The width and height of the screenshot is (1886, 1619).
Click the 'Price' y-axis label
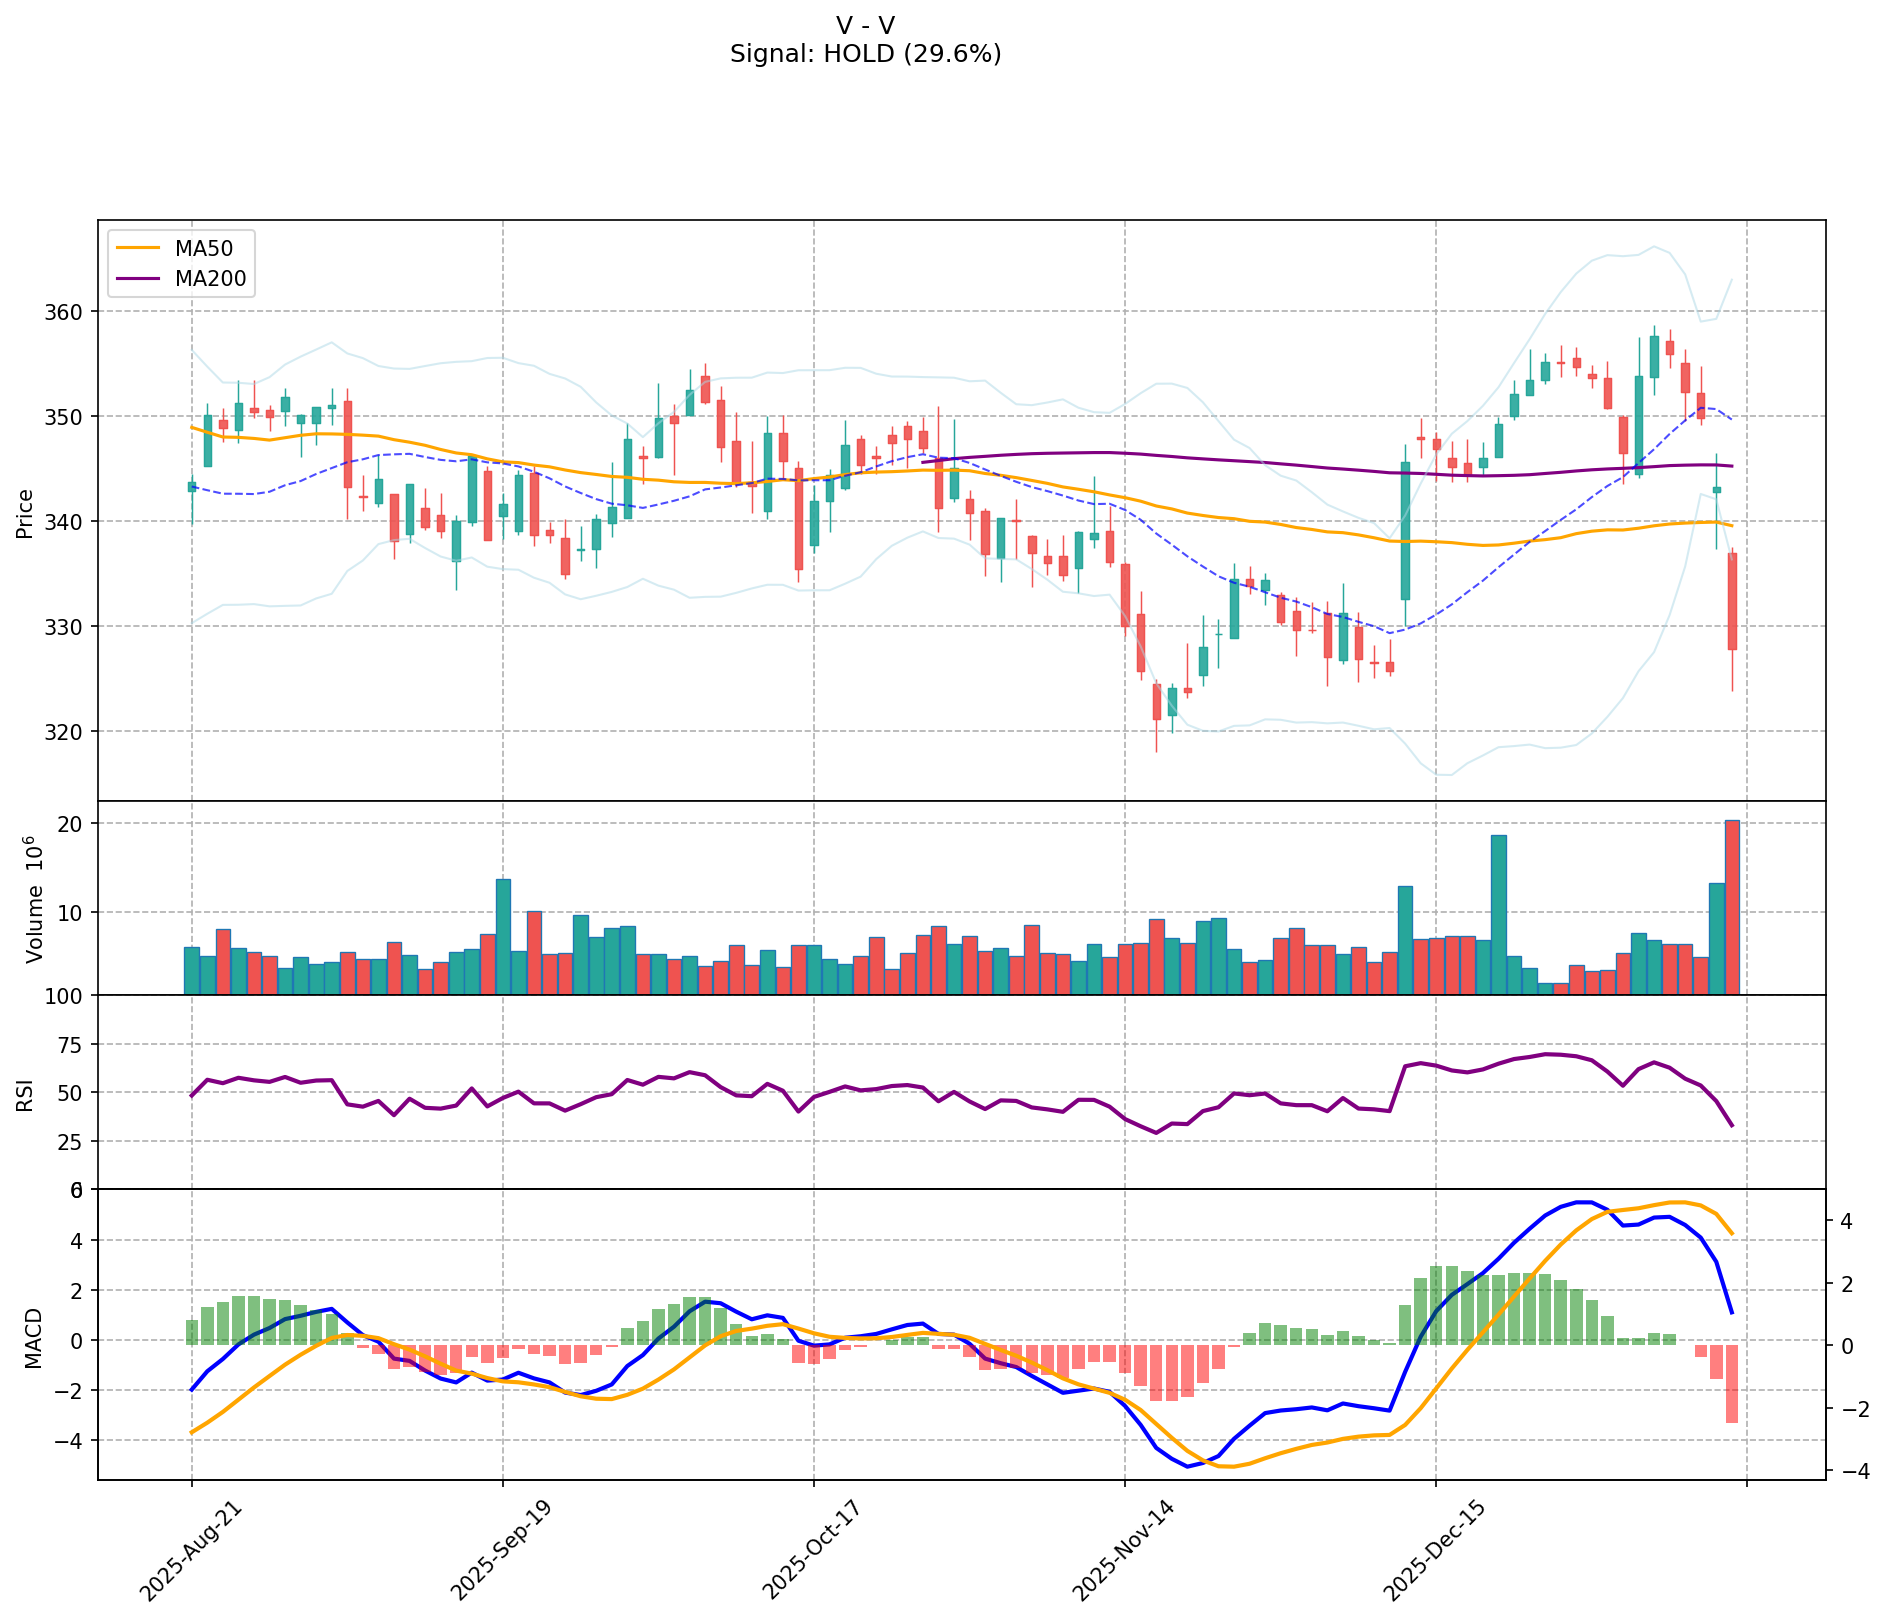pos(26,513)
